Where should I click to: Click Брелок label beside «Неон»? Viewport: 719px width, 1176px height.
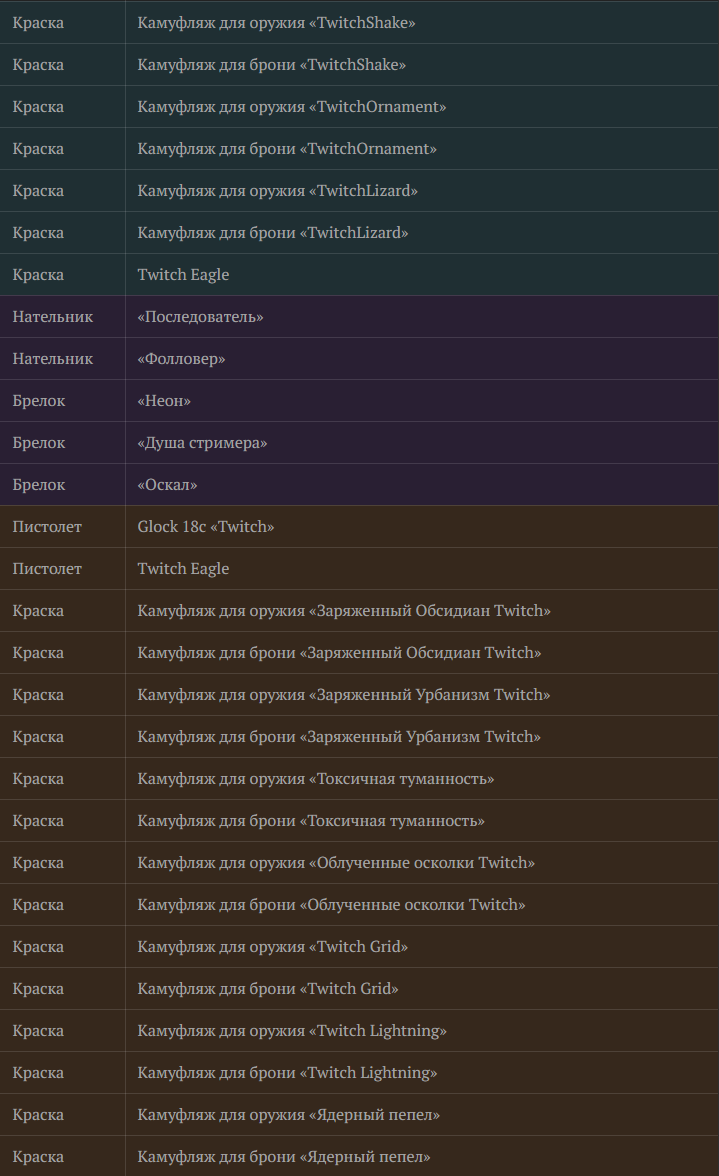[x=39, y=400]
